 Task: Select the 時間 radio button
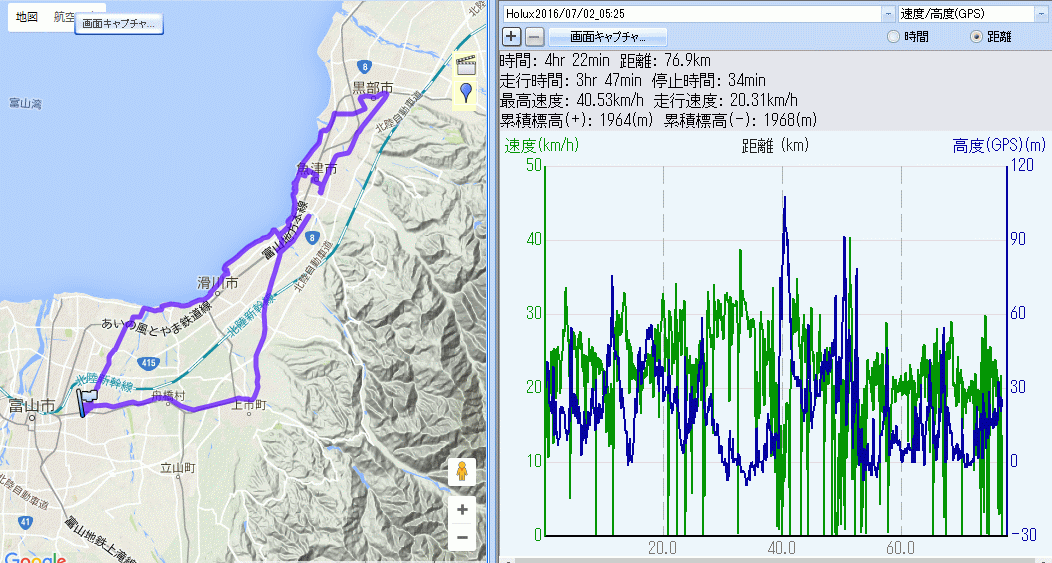(x=893, y=37)
